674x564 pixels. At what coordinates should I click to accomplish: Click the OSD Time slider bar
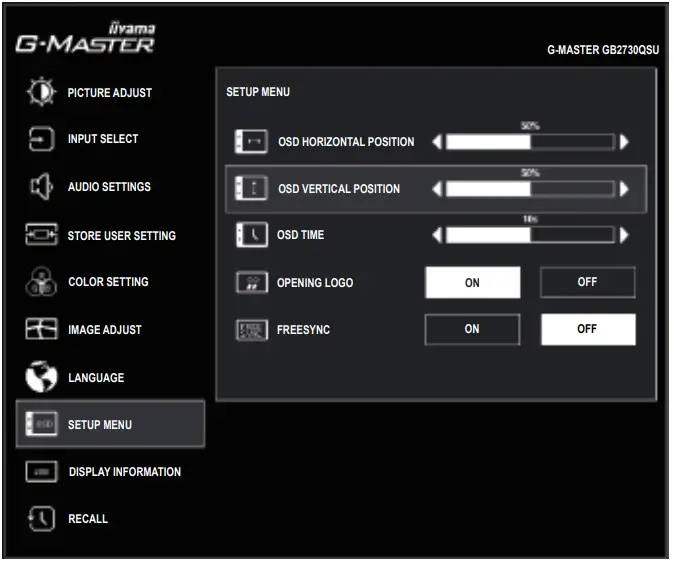(x=531, y=235)
